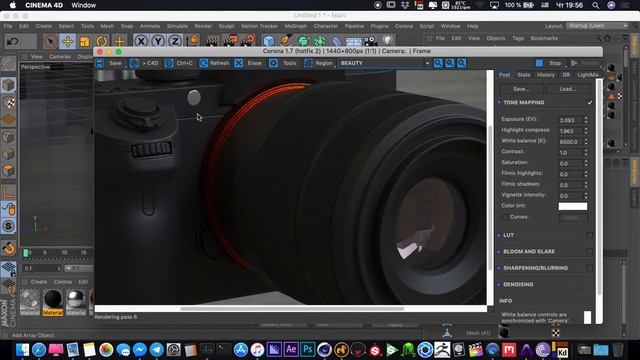Activate the Rotate tool
The width and height of the screenshot is (640, 360).
tap(102, 42)
